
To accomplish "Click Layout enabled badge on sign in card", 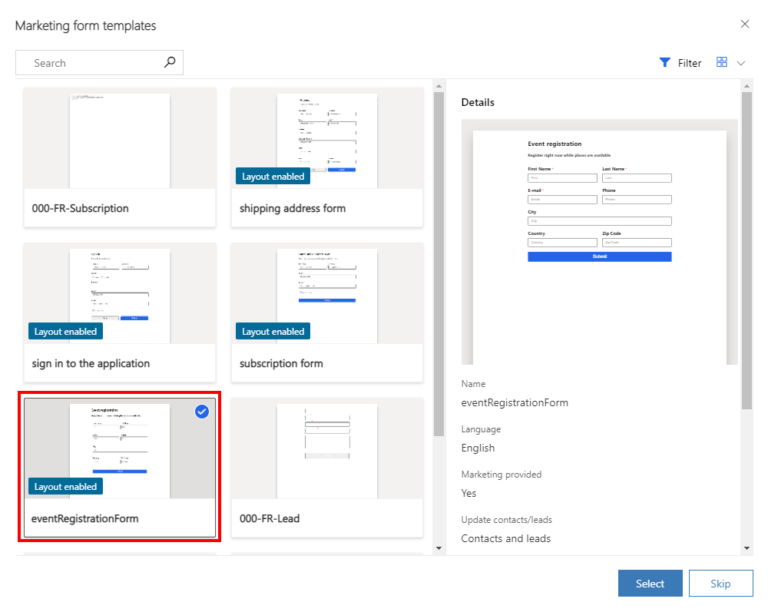I will click(66, 331).
